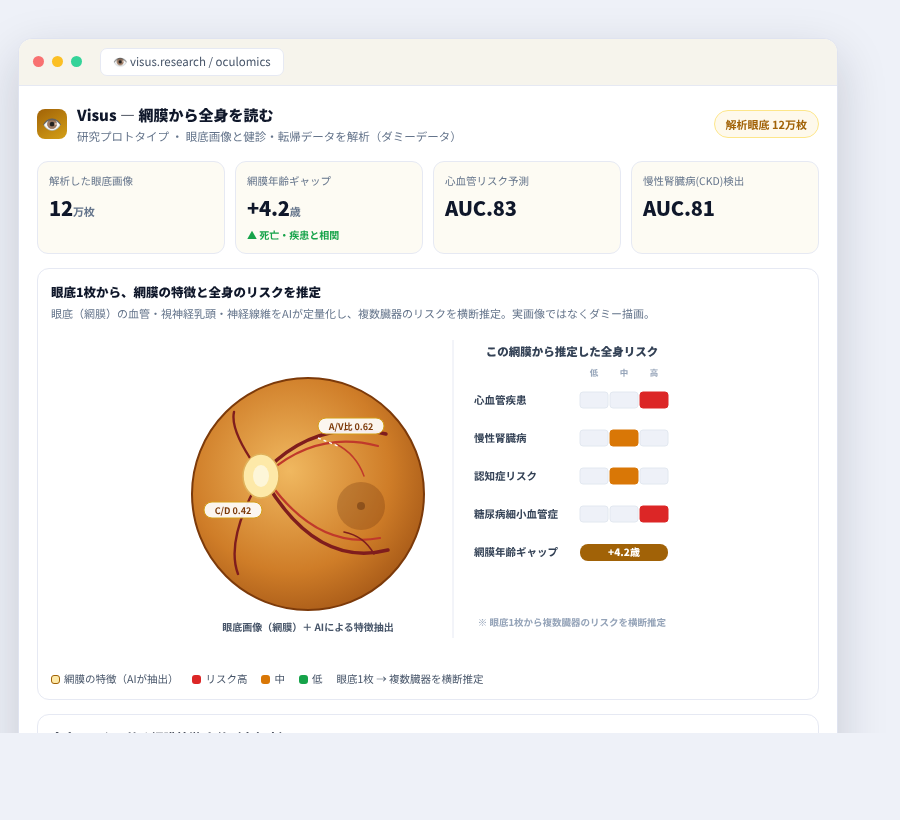Click the 認知症リスク row label
The image size is (900, 820).
pos(505,476)
